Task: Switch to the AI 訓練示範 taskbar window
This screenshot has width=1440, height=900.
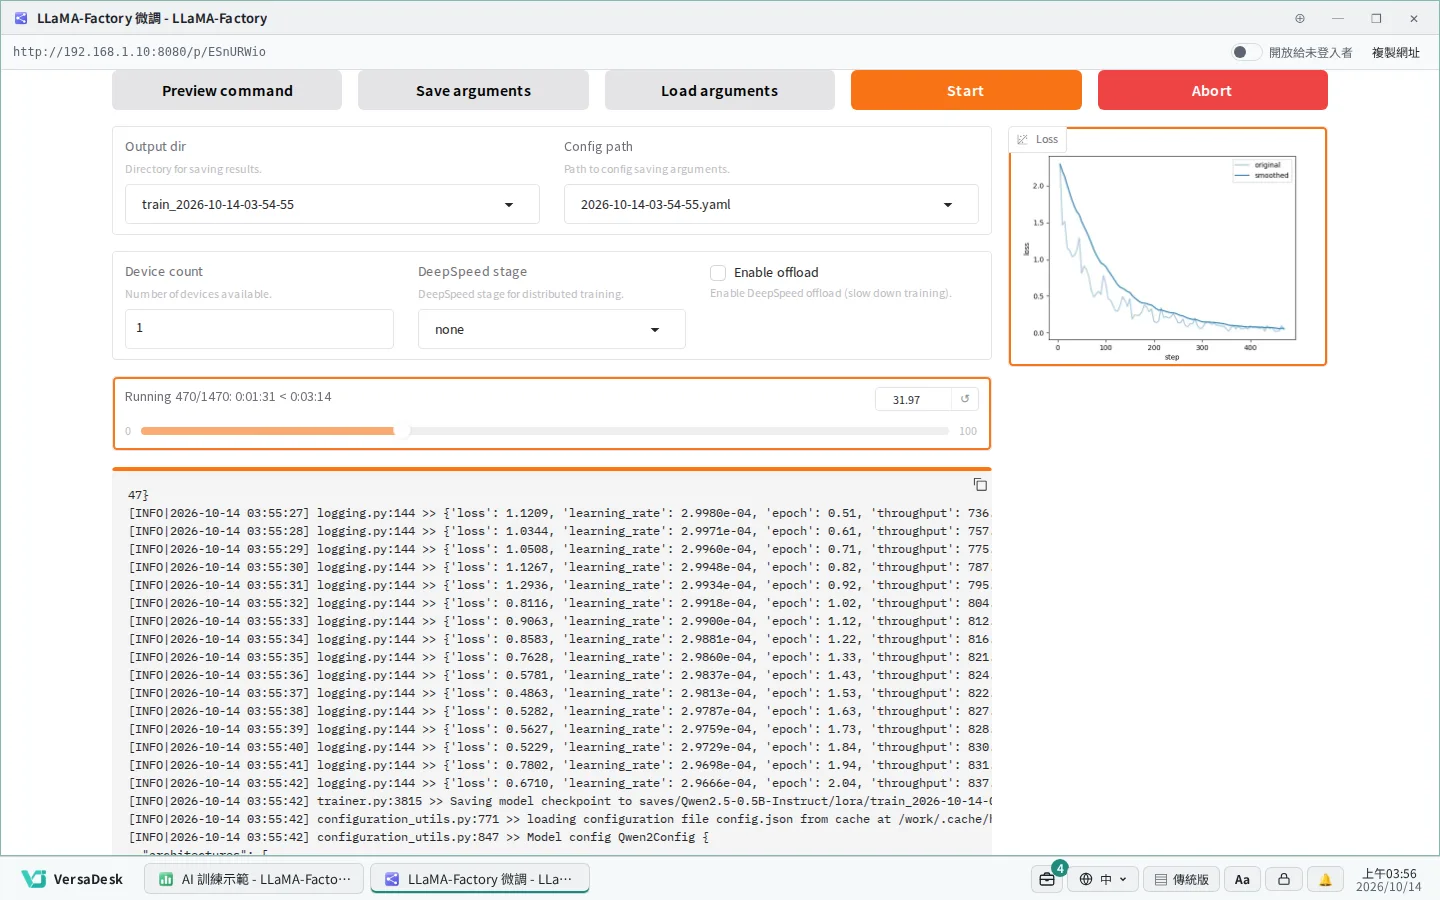Action: pyautogui.click(x=256, y=879)
